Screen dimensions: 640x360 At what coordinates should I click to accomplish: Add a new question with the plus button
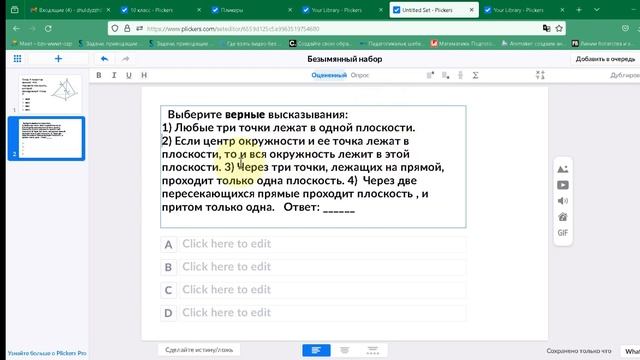click(x=58, y=59)
